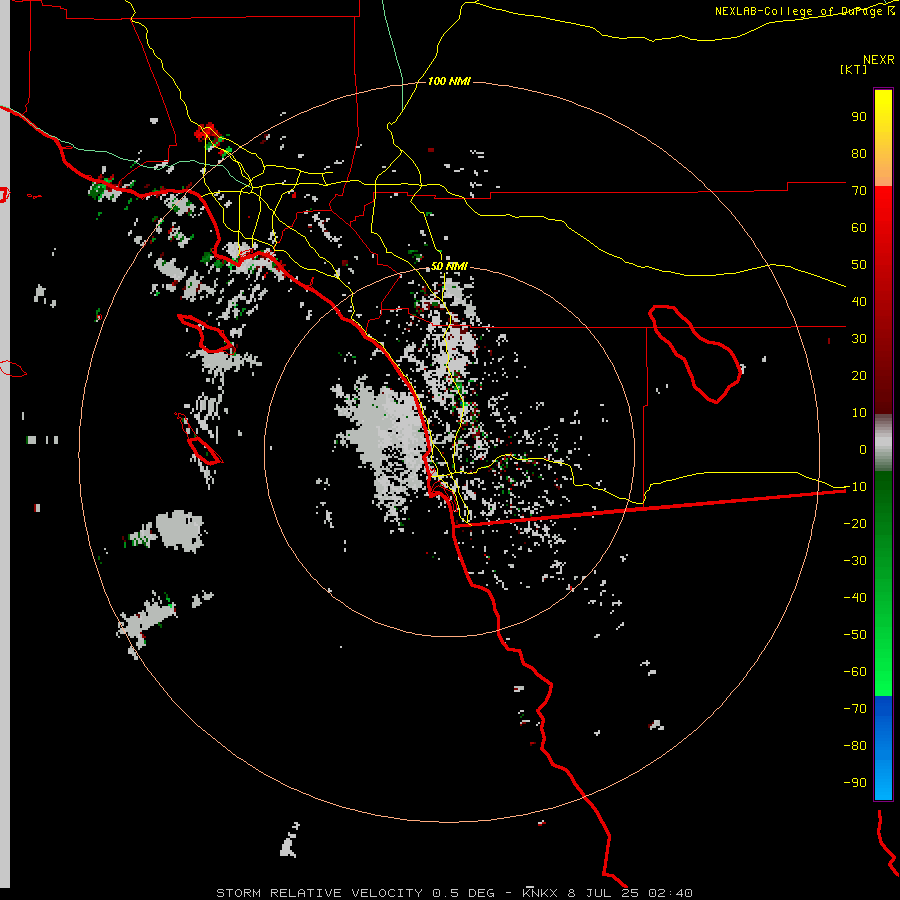
Task: Select the -40 value on the velocity scale
Action: click(x=855, y=598)
